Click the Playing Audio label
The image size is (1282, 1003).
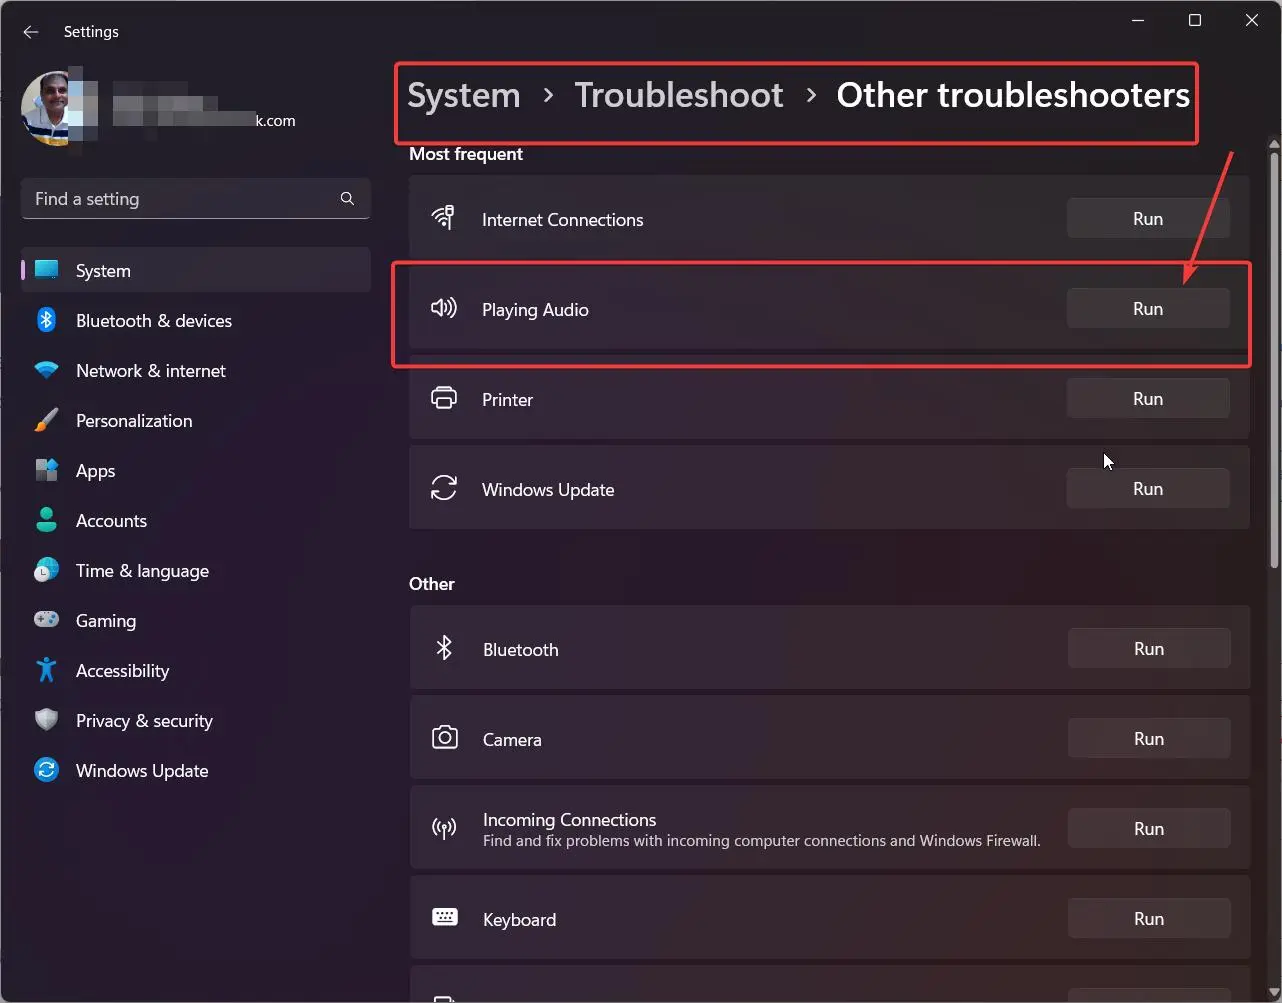point(535,310)
